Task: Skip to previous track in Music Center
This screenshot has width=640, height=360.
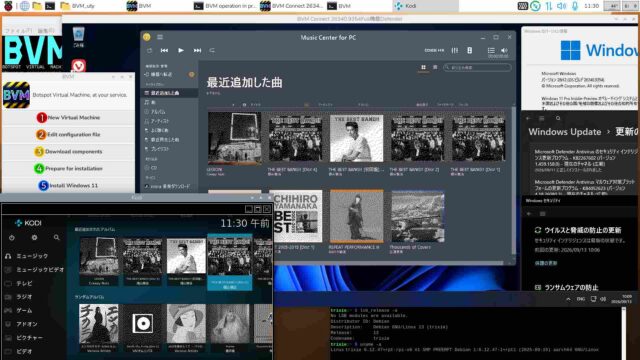Action: [x=164, y=50]
